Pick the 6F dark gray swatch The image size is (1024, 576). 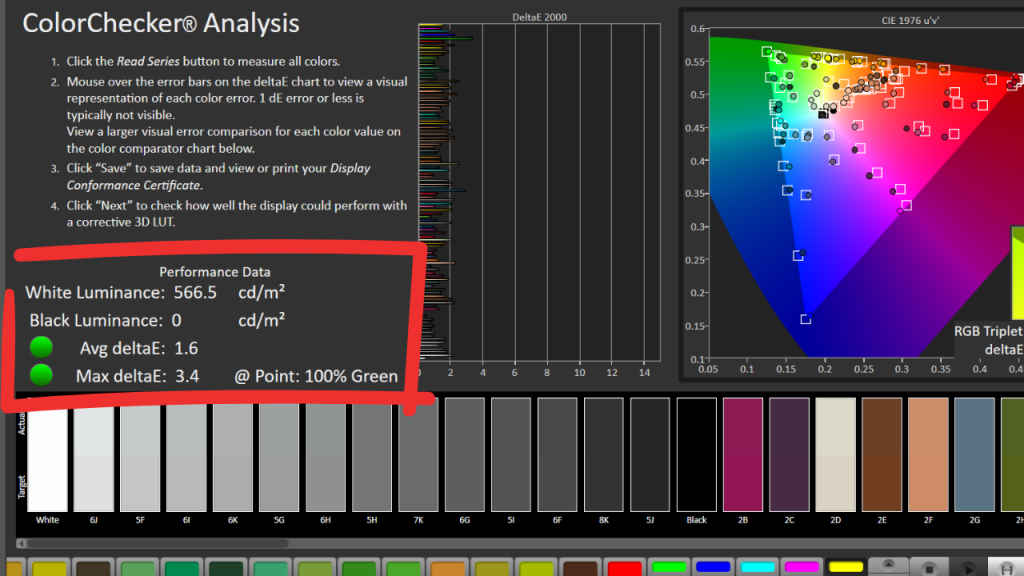pos(557,455)
